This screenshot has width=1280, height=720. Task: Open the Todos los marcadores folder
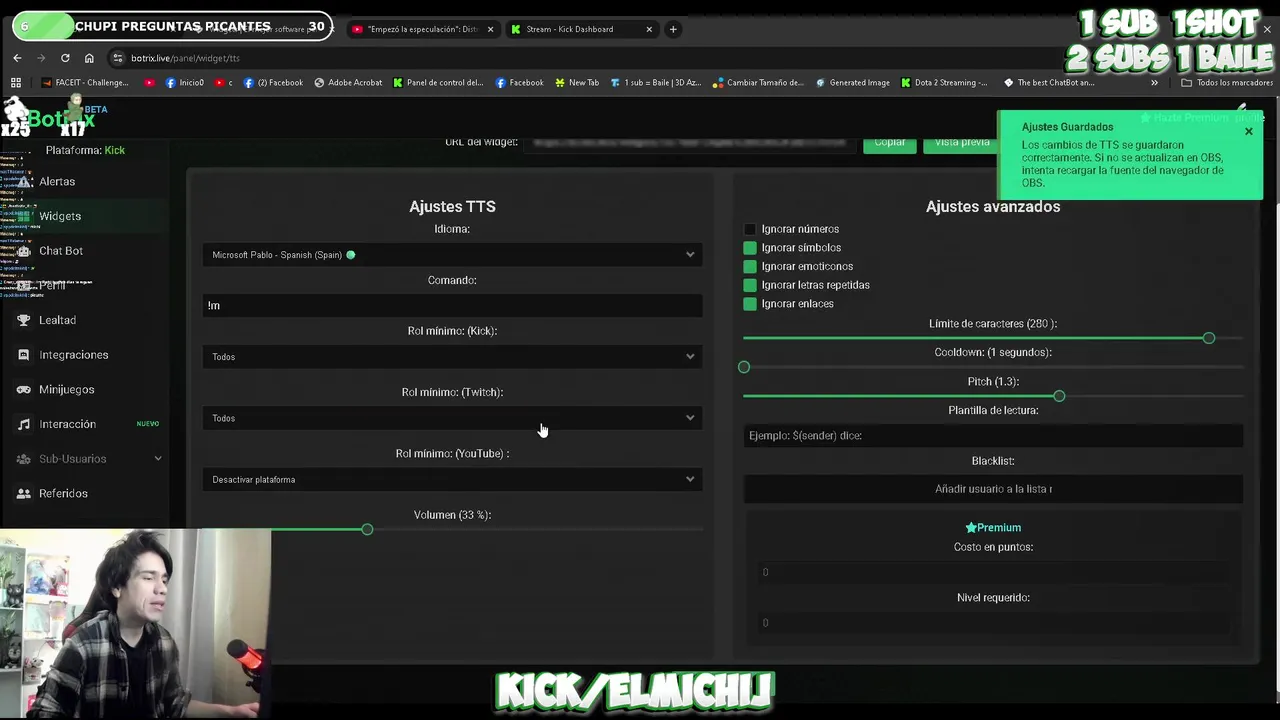click(1227, 83)
